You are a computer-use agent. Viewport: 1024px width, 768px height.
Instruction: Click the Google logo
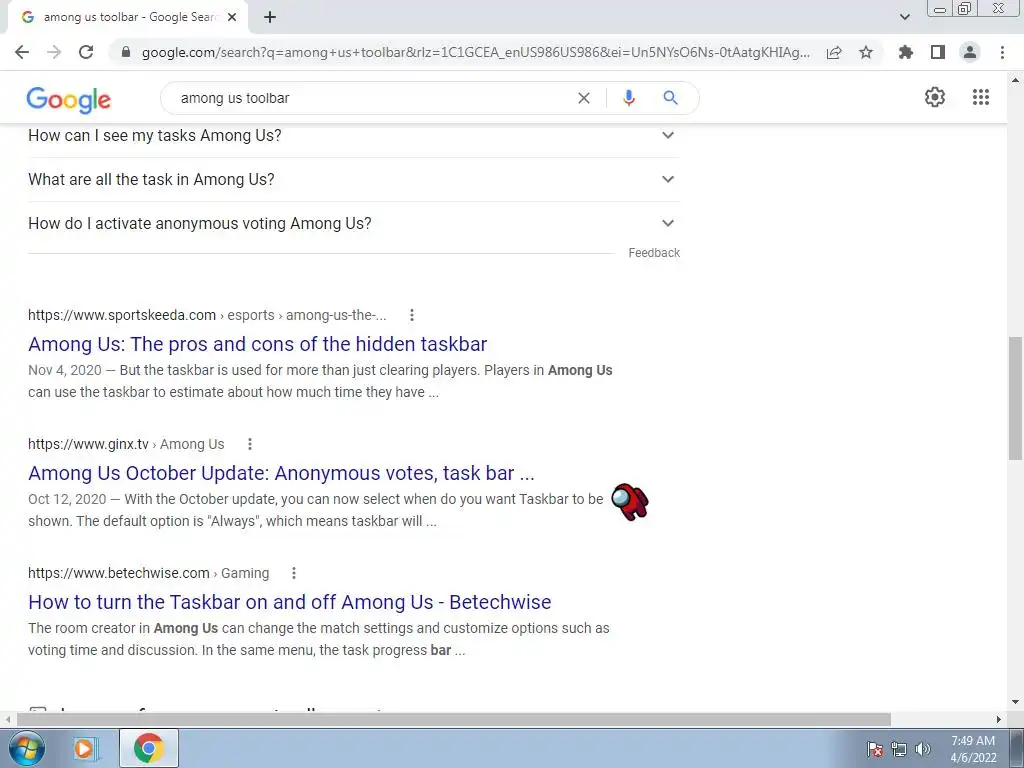[x=69, y=99]
